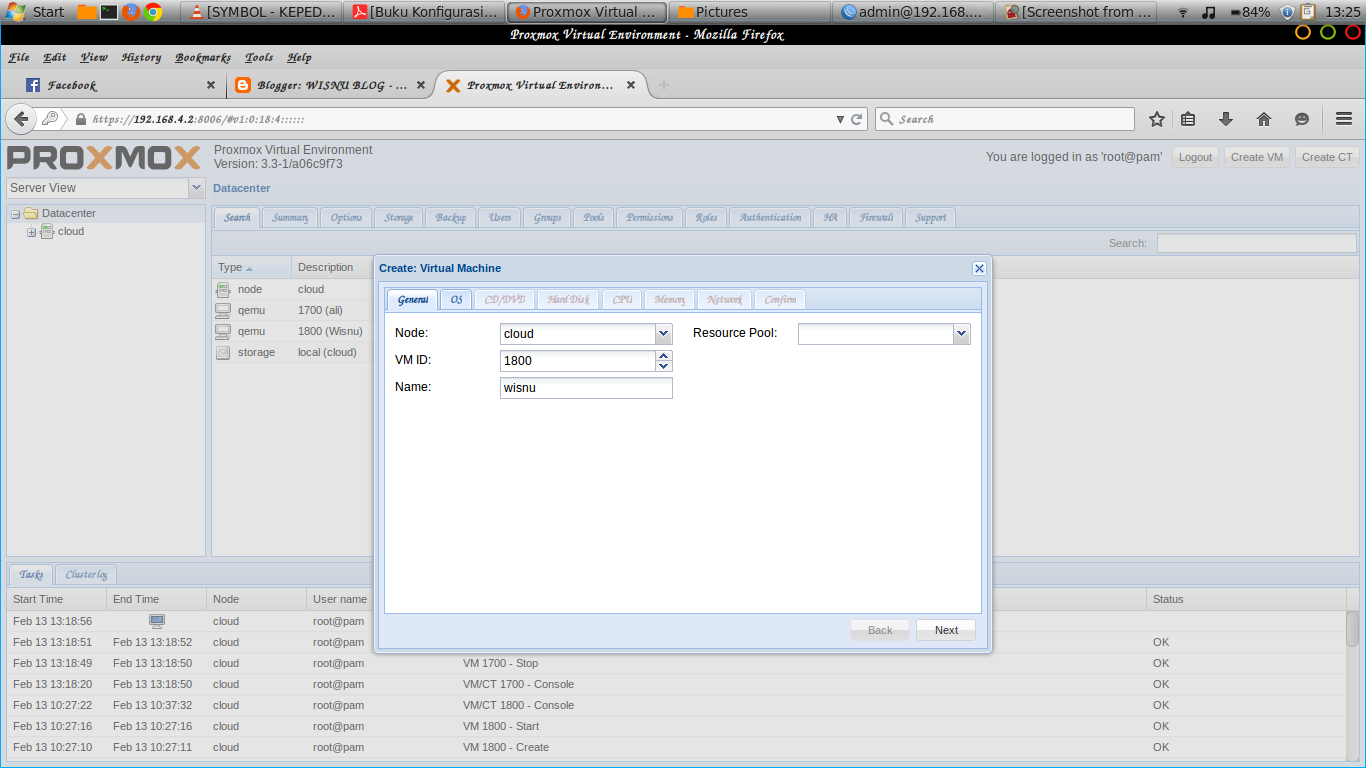Switch to the OS tab in wizard
The height and width of the screenshot is (768, 1366).
pyautogui.click(x=456, y=300)
